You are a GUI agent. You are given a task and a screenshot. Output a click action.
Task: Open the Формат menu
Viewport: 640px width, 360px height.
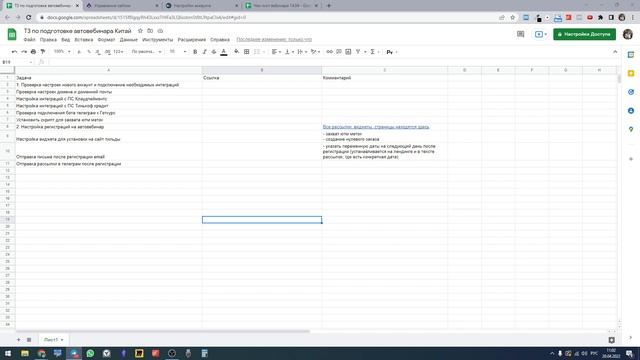pyautogui.click(x=106, y=40)
